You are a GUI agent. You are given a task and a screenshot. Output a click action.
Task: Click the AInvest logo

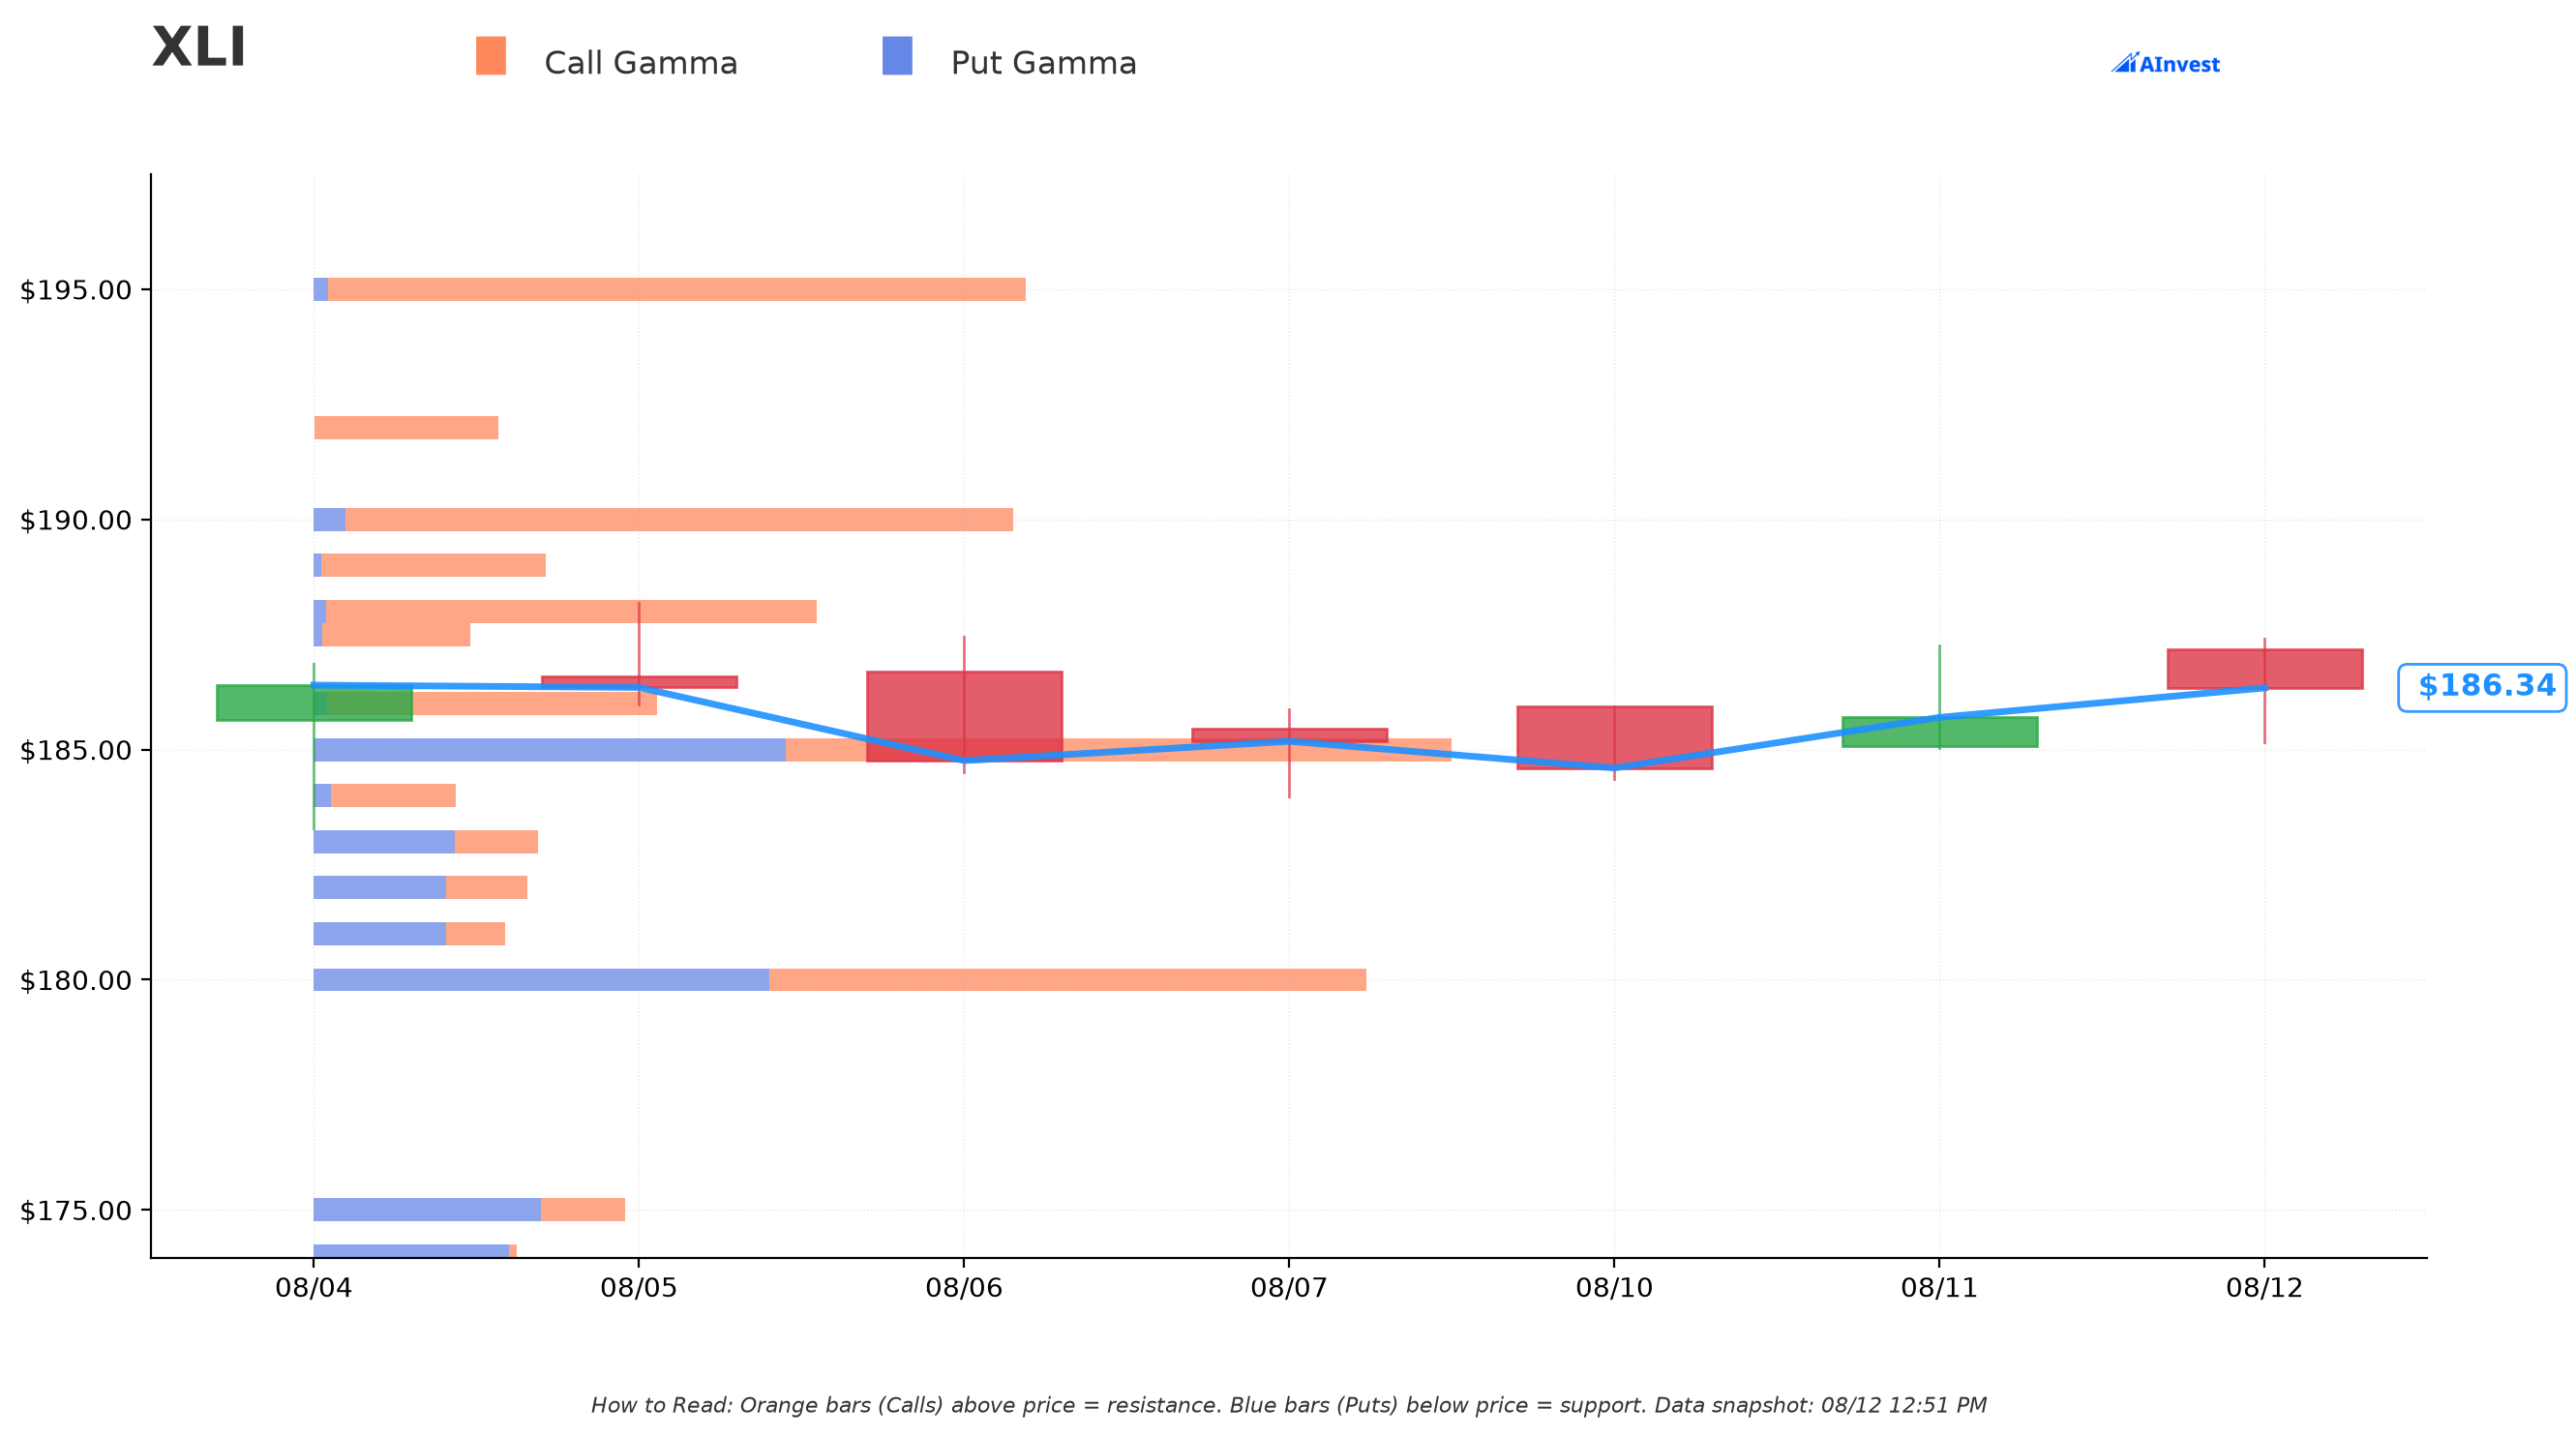pos(2165,64)
